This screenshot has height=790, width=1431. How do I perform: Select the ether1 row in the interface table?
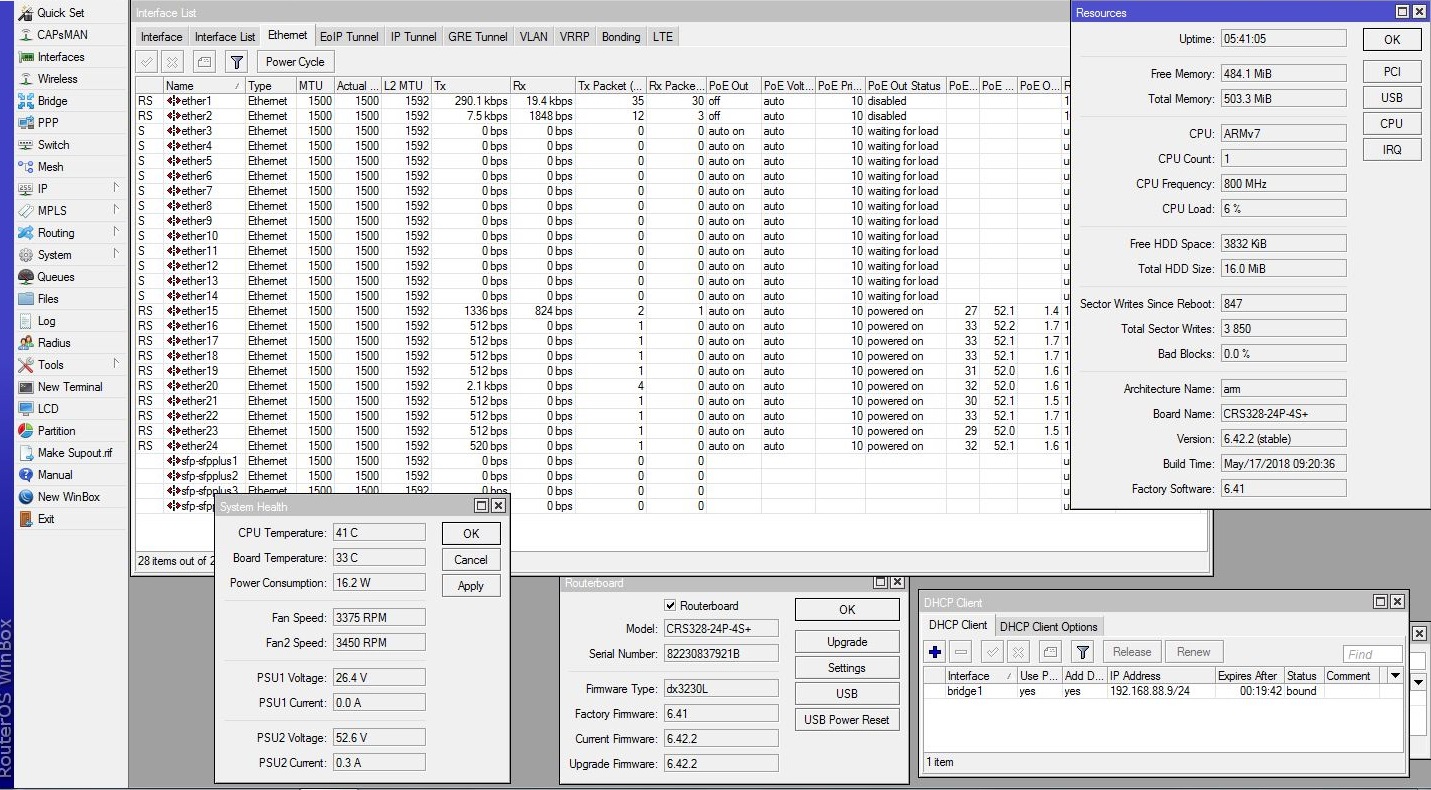pyautogui.click(x=603, y=101)
